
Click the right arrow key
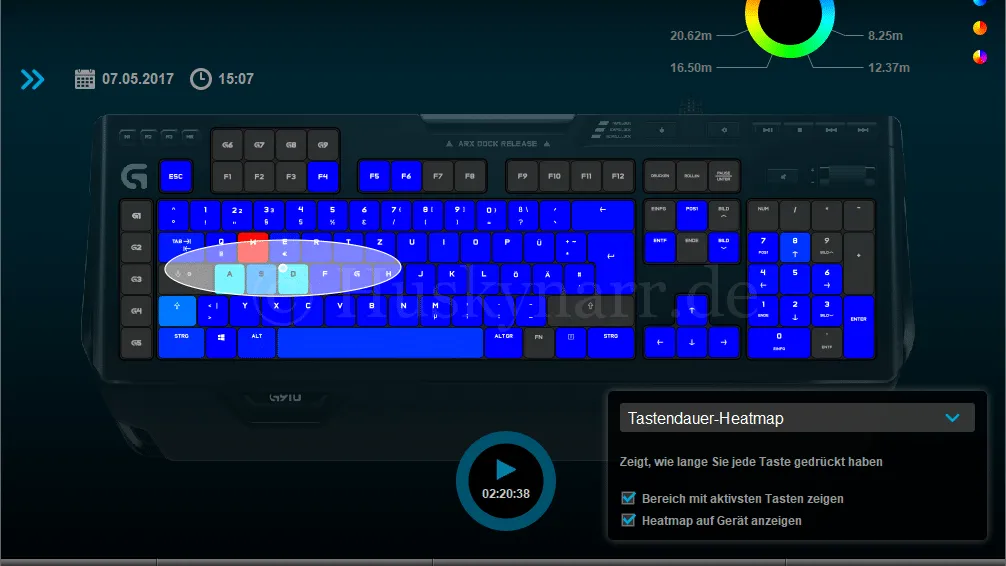(724, 343)
